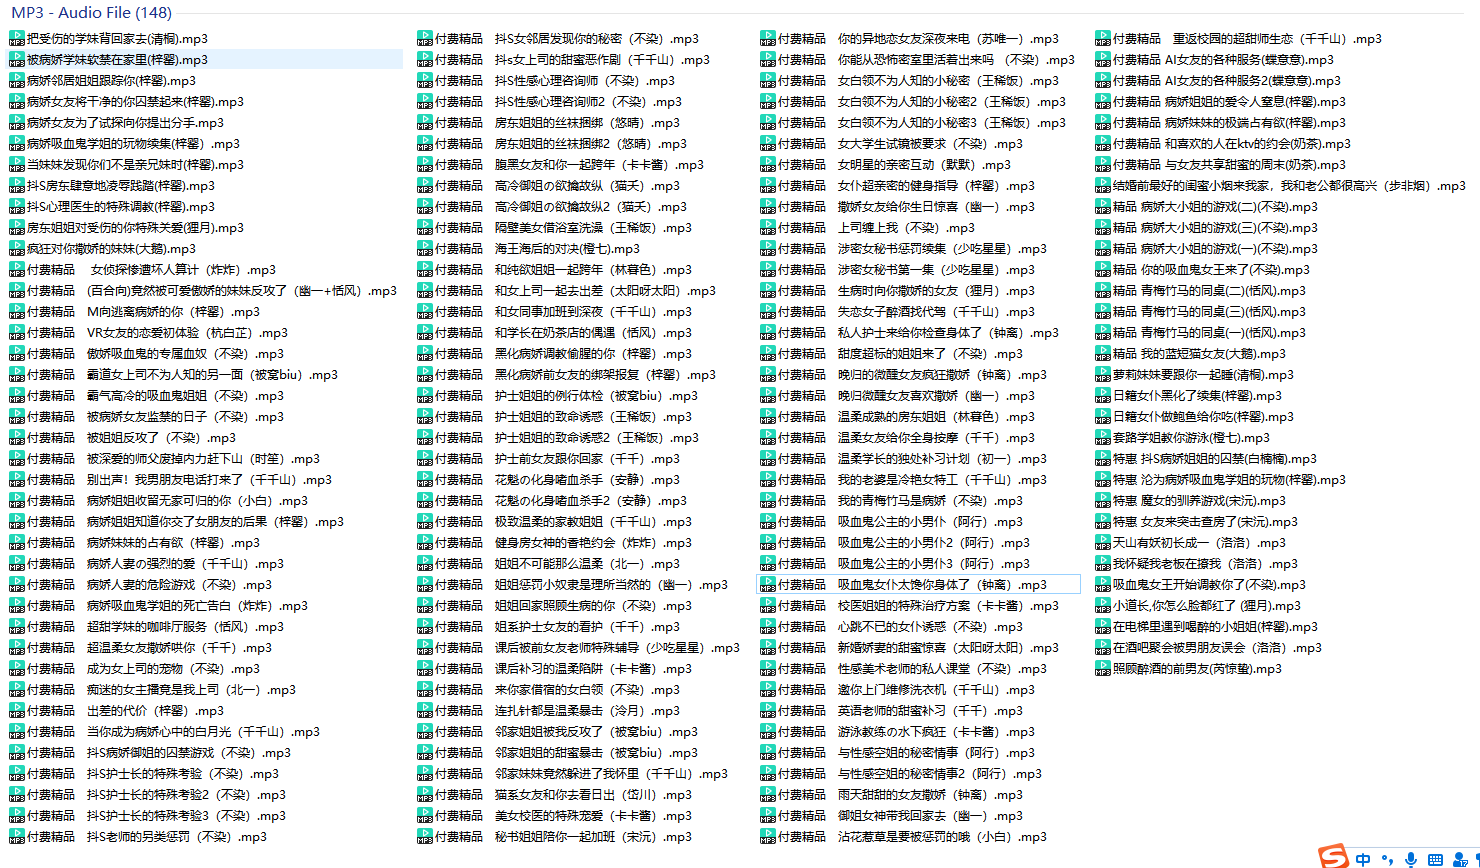Click MP3 icon of 把受伤的学妹背回家去(清桐).mp3
1480x868 pixels.
[x=16, y=39]
